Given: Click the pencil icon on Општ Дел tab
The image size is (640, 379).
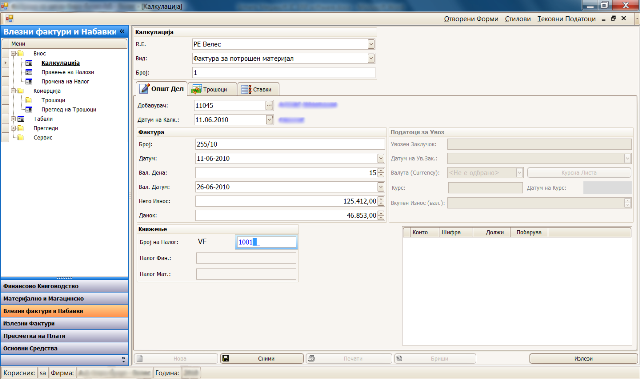Looking at the screenshot, I should [144, 89].
